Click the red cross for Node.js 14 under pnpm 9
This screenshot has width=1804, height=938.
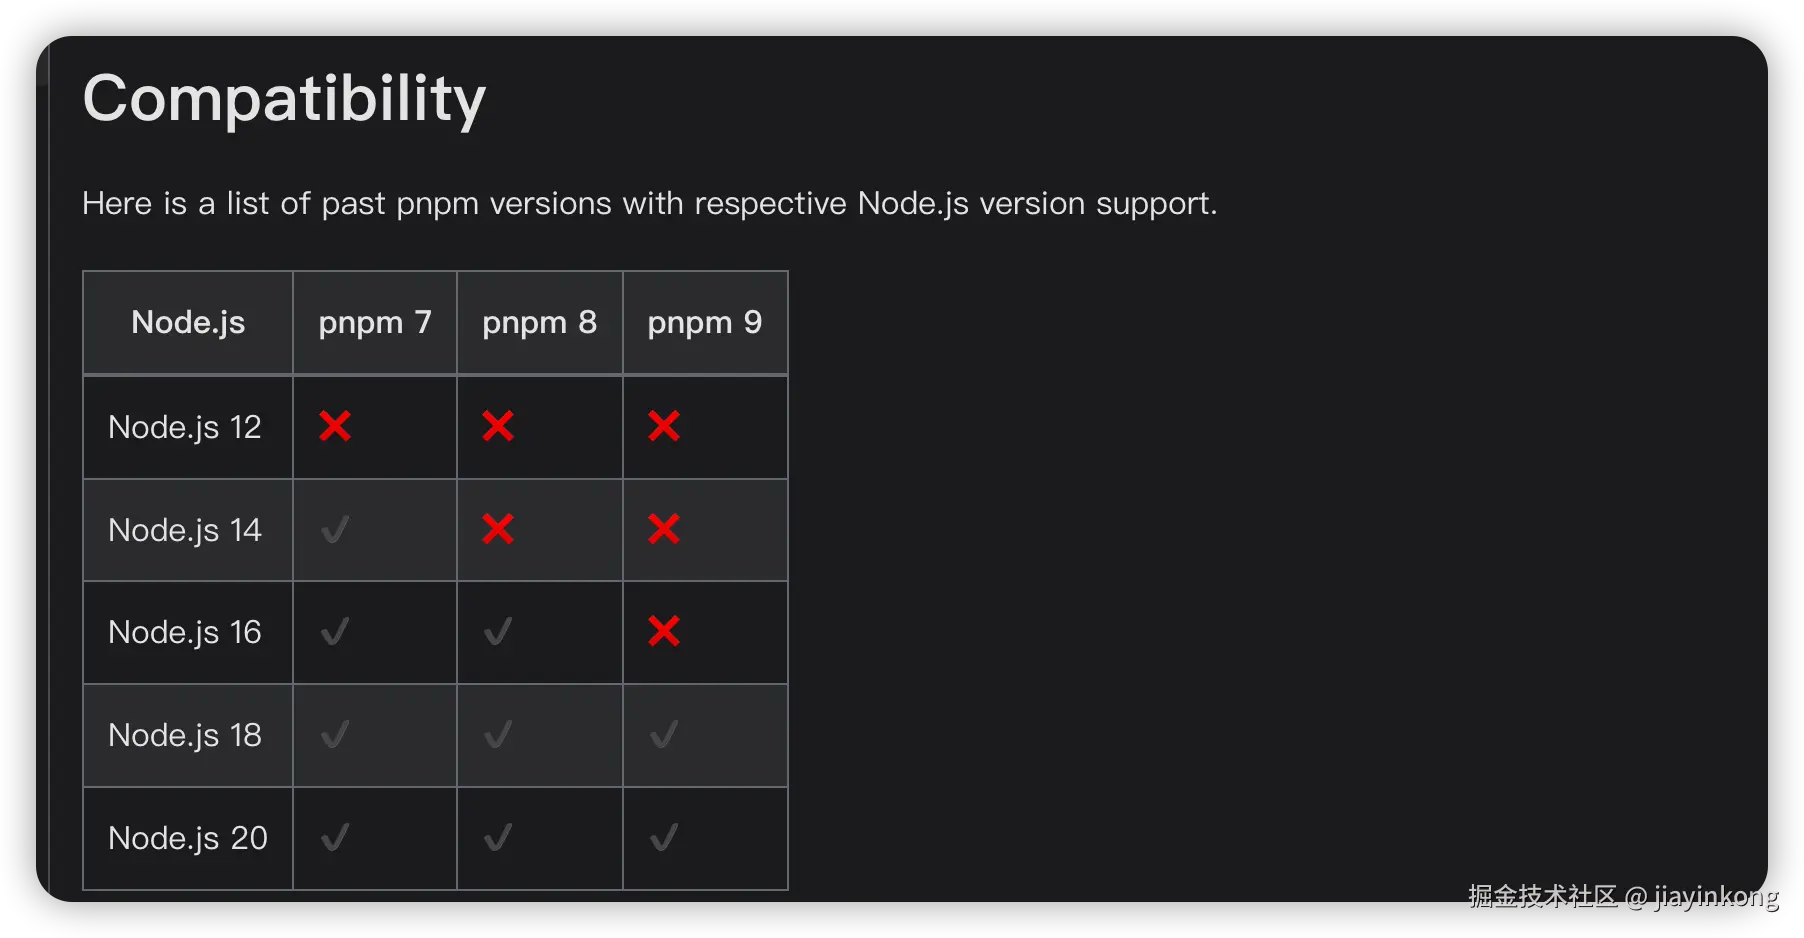pyautogui.click(x=664, y=529)
